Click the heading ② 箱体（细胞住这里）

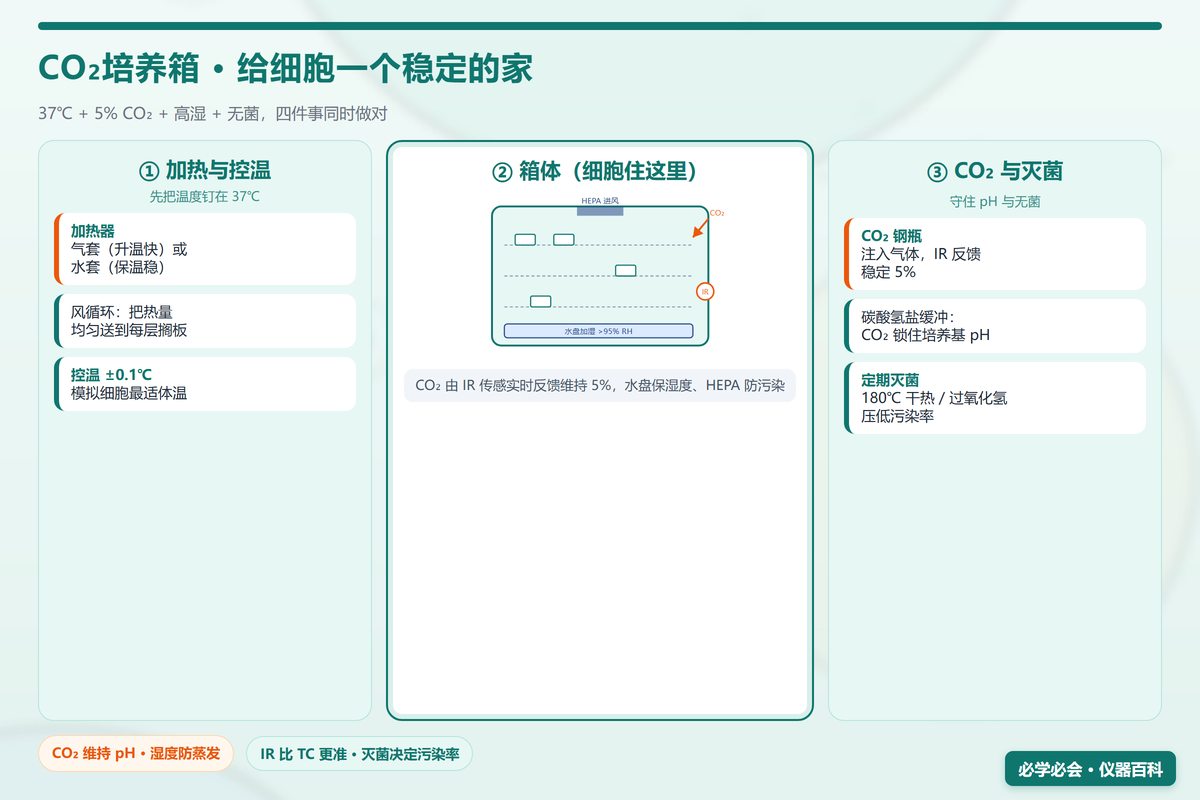[600, 171]
